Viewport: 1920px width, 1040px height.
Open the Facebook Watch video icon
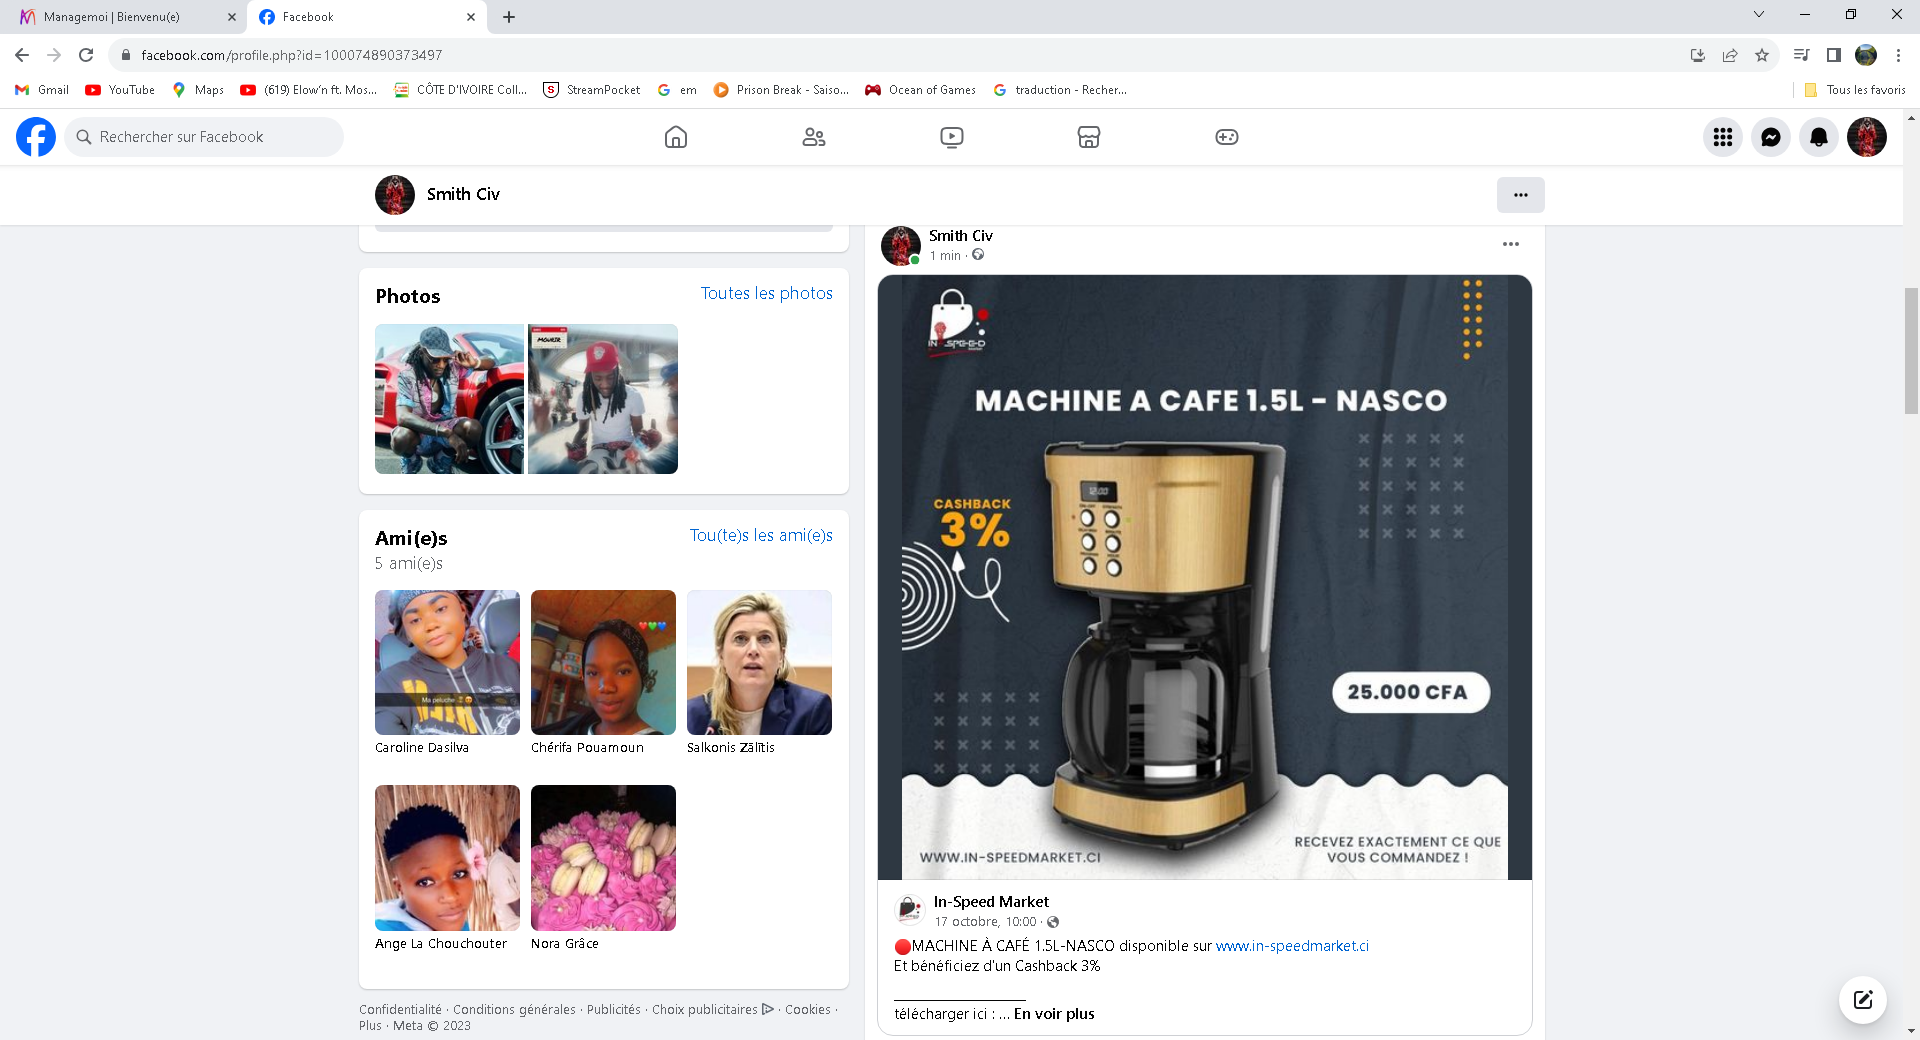click(952, 137)
